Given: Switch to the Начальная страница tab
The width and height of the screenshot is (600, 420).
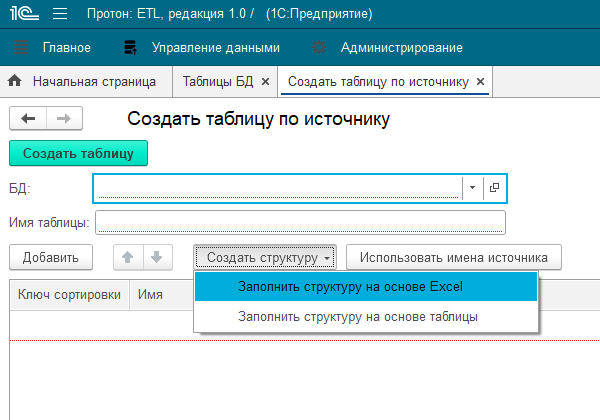Looking at the screenshot, I should (86, 81).
